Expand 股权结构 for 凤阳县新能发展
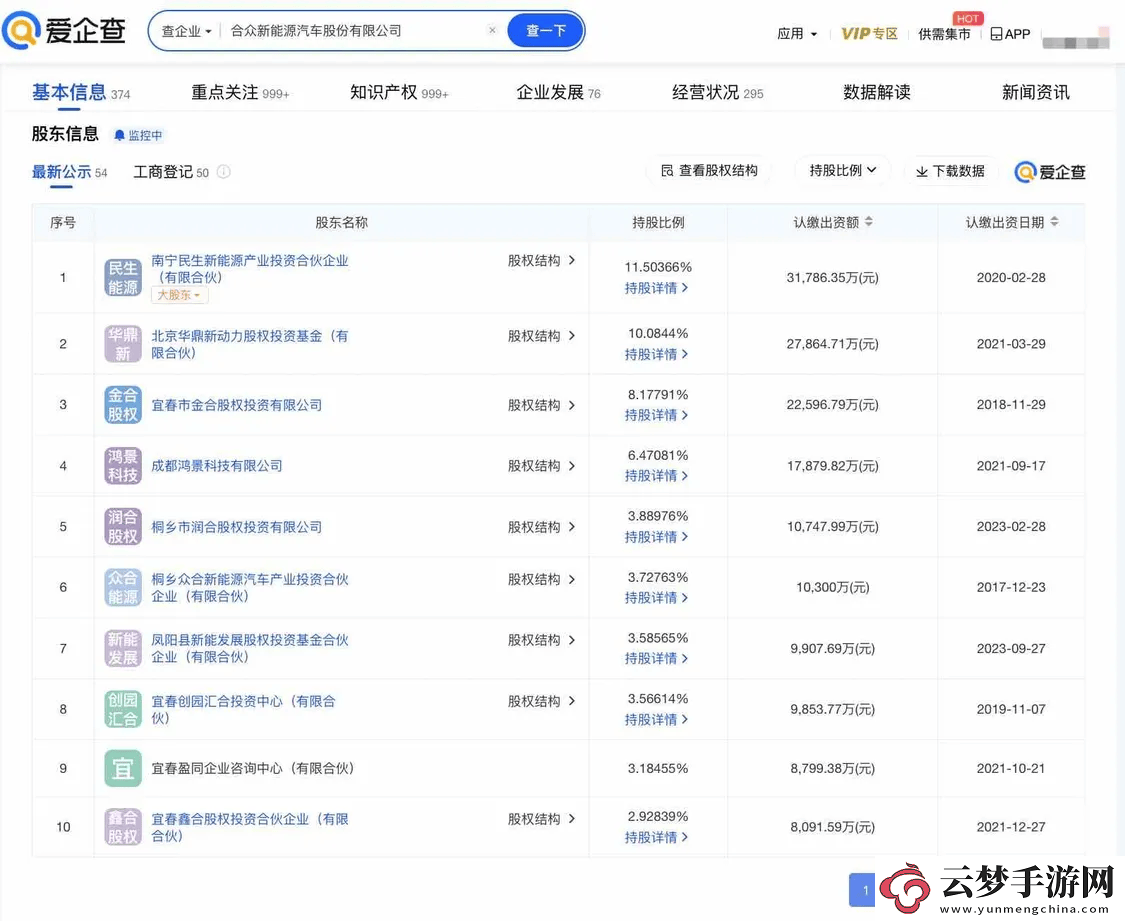The width and height of the screenshot is (1125, 921). [542, 640]
